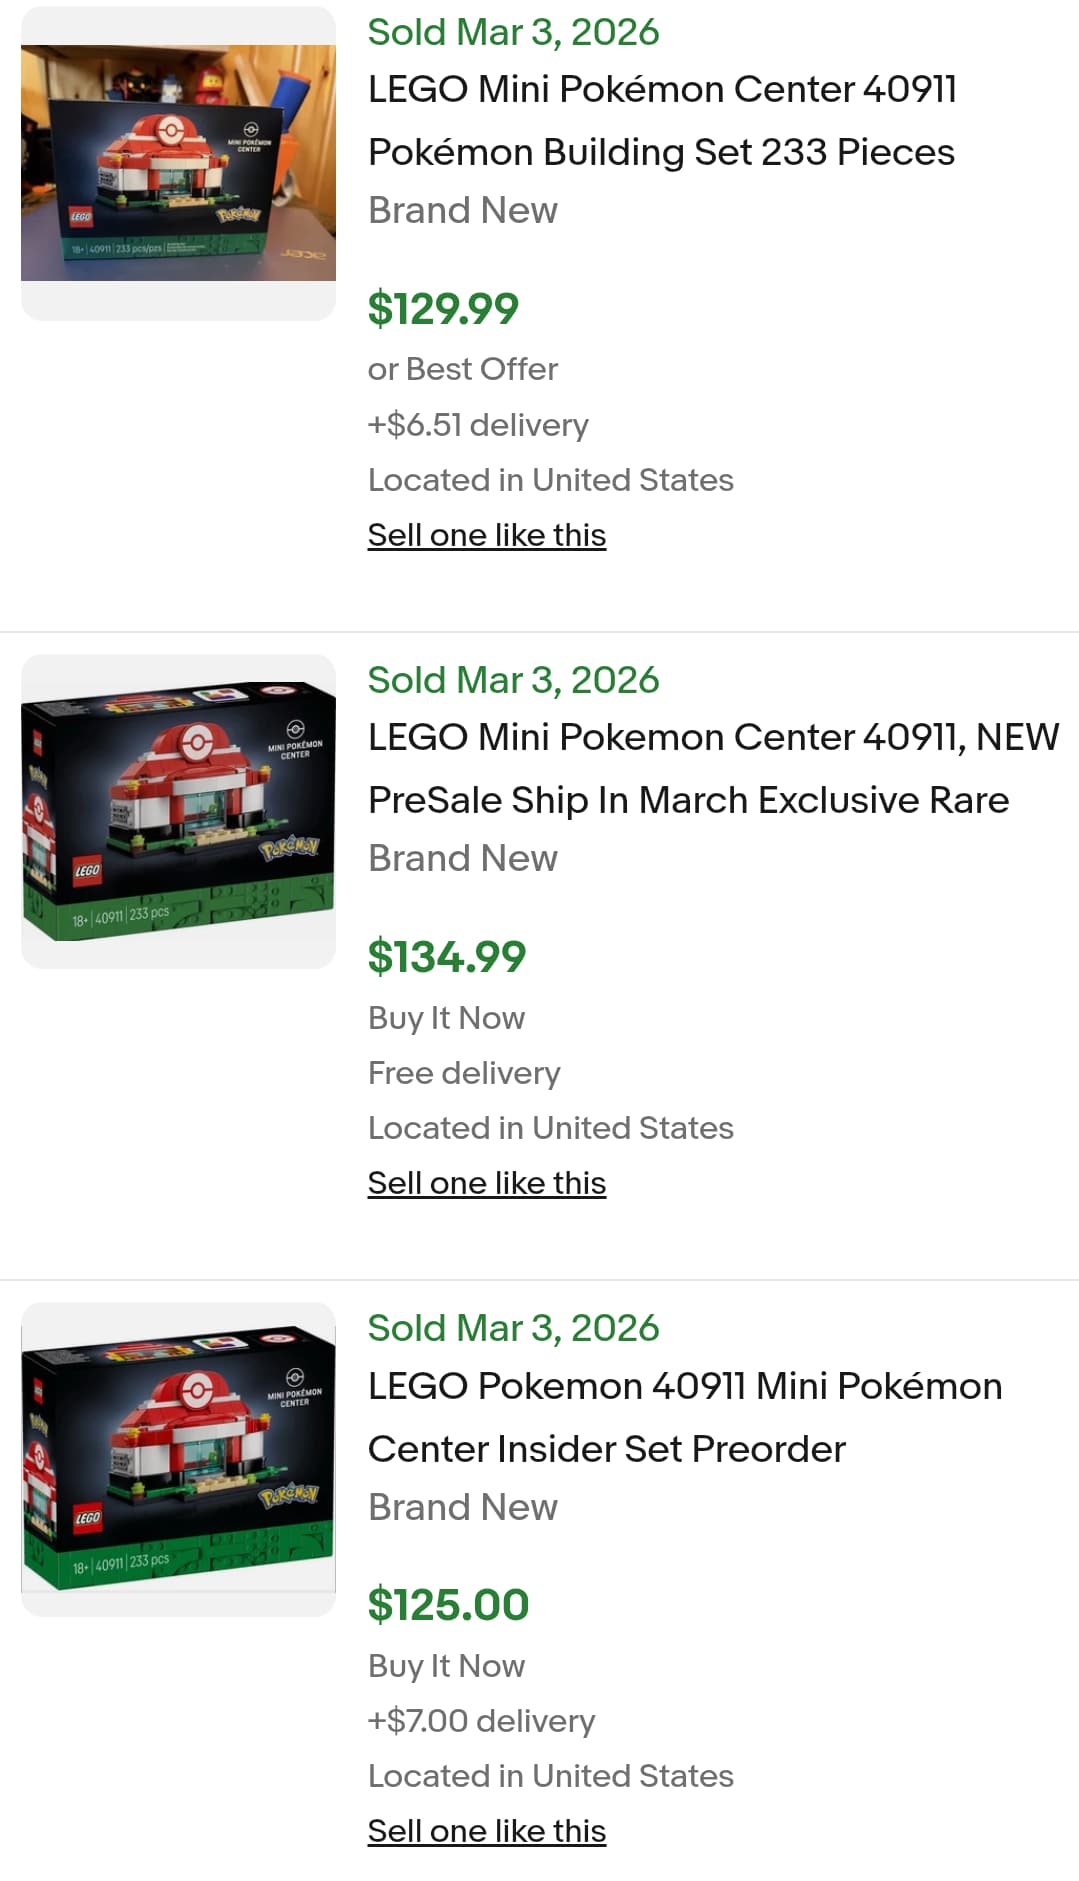Click 'Buy It Now' under the $125.00 price
Viewport: 1079px width, 1881px height.
tap(446, 1666)
